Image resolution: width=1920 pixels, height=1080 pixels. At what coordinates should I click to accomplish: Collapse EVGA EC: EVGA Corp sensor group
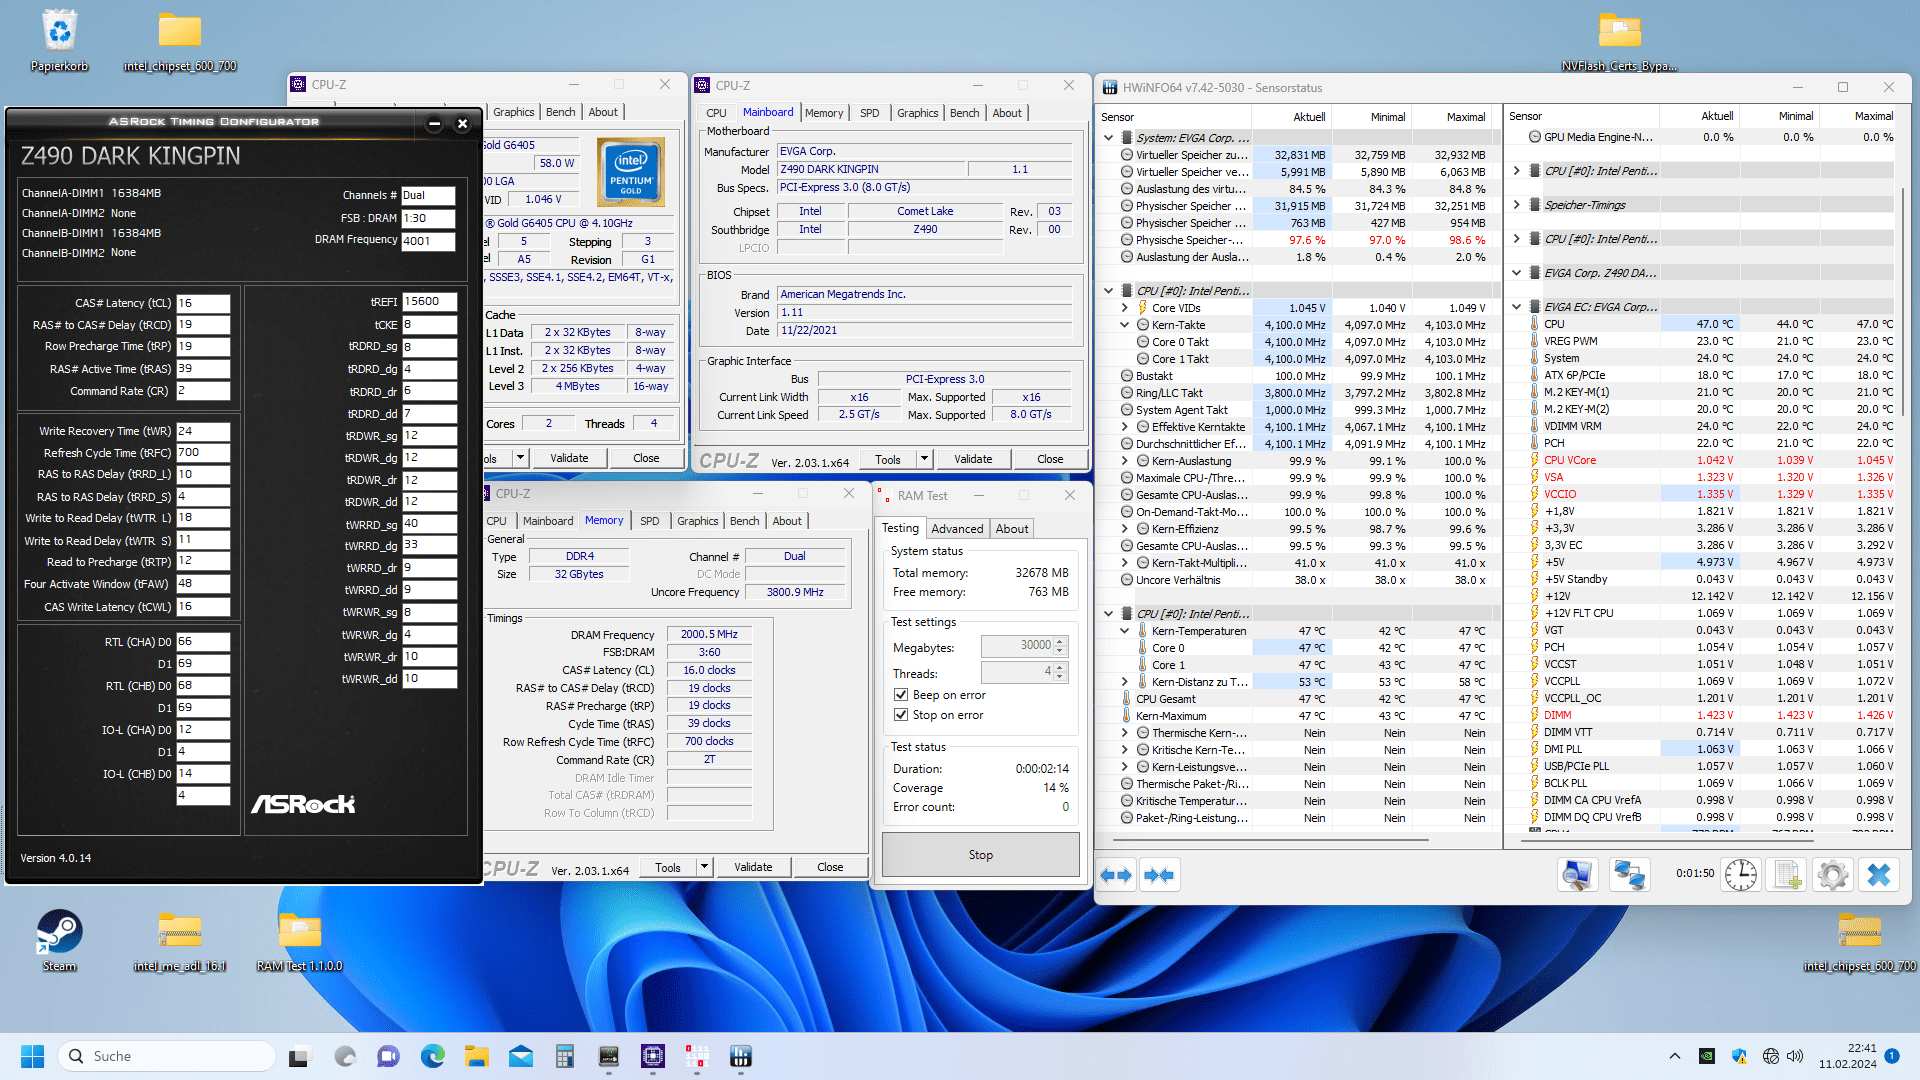coord(1516,307)
